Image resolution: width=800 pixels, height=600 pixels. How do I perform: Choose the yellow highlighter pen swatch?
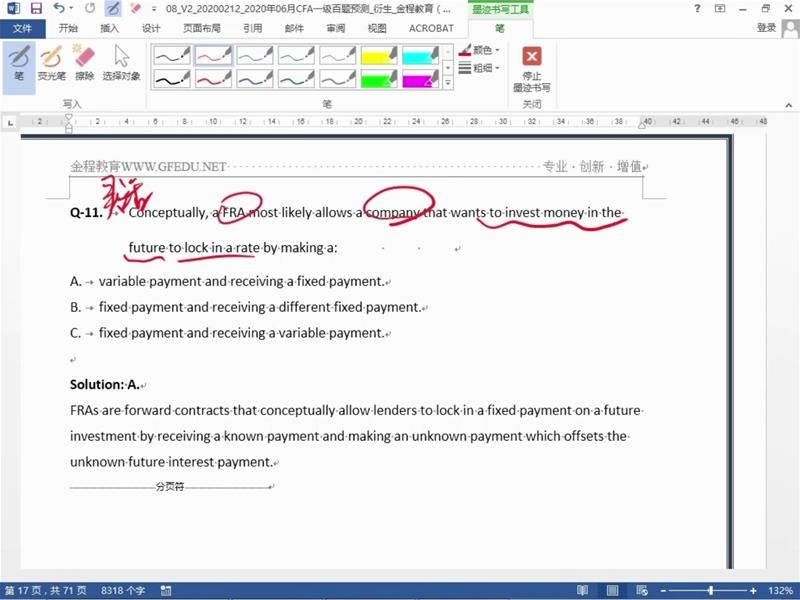pos(379,55)
